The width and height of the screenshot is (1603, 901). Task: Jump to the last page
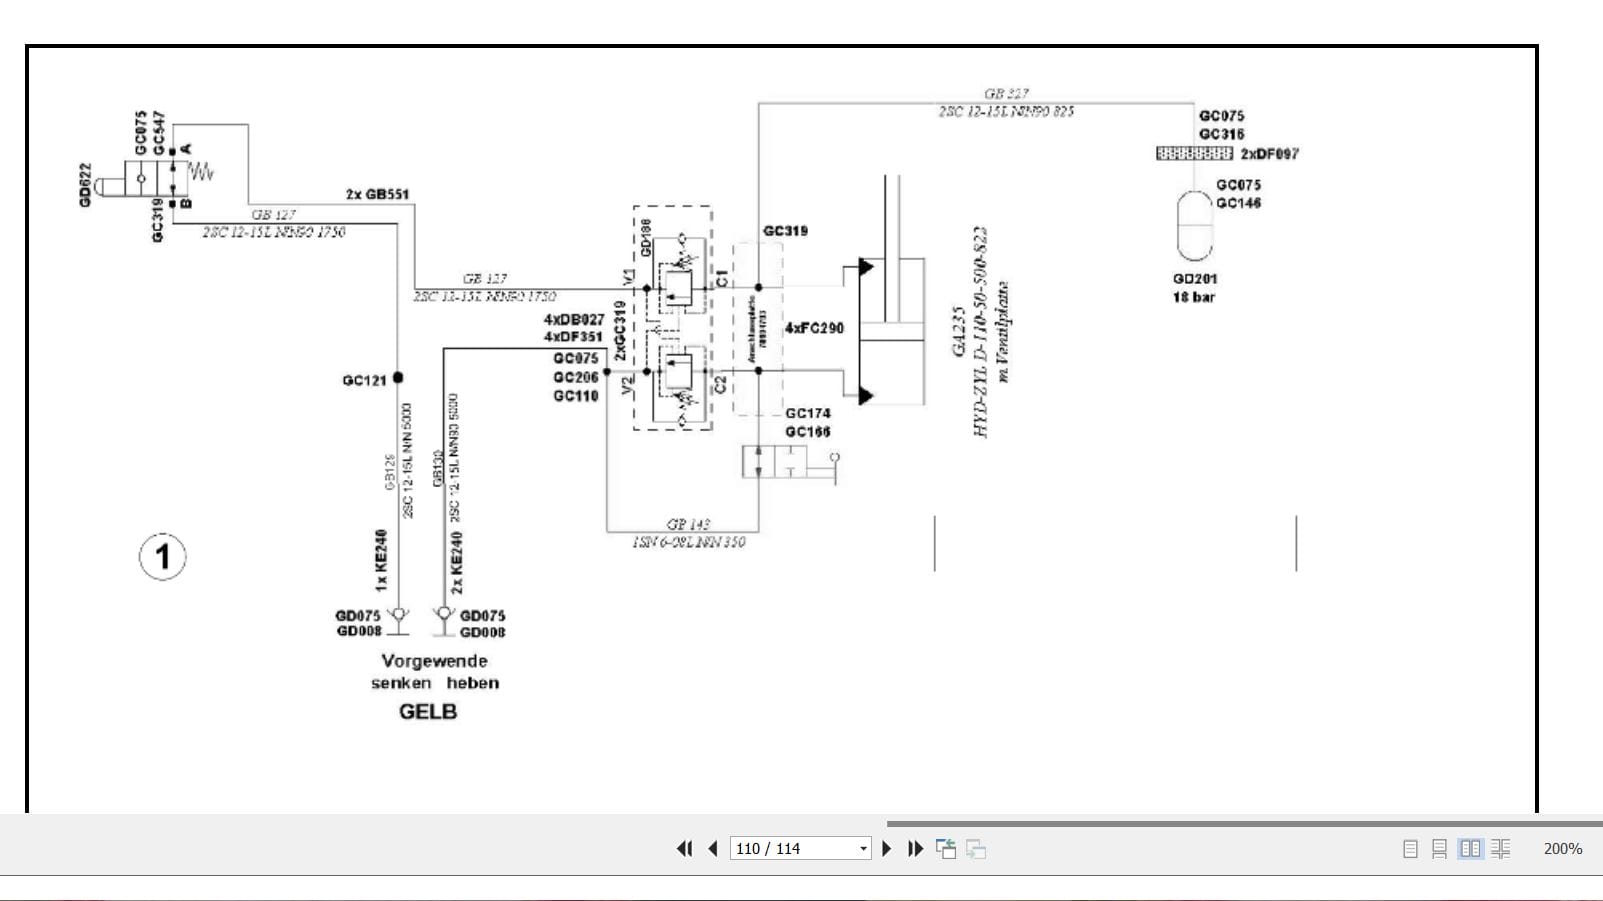point(915,849)
